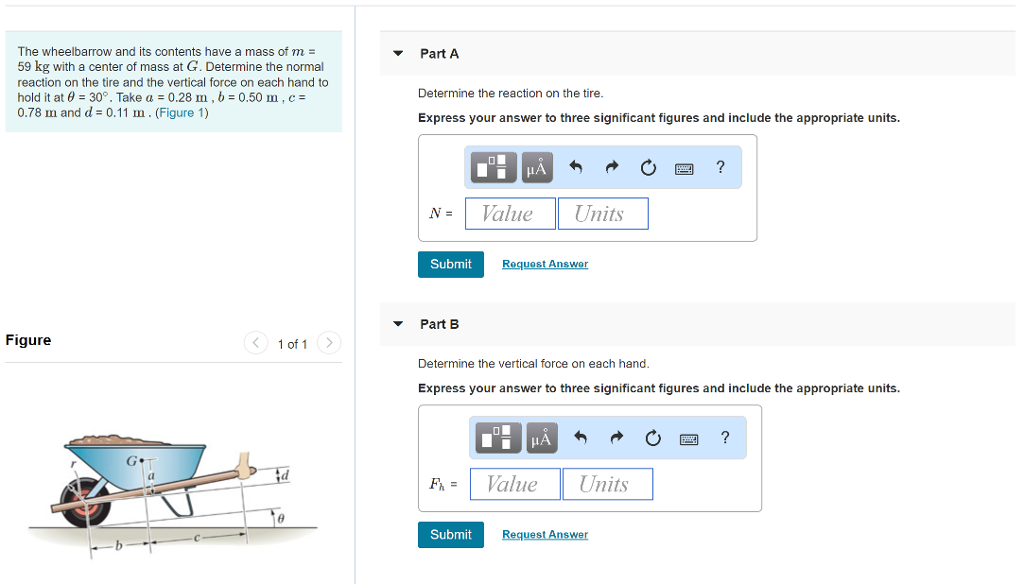
Task: Submit the Part A answer
Action: [450, 264]
